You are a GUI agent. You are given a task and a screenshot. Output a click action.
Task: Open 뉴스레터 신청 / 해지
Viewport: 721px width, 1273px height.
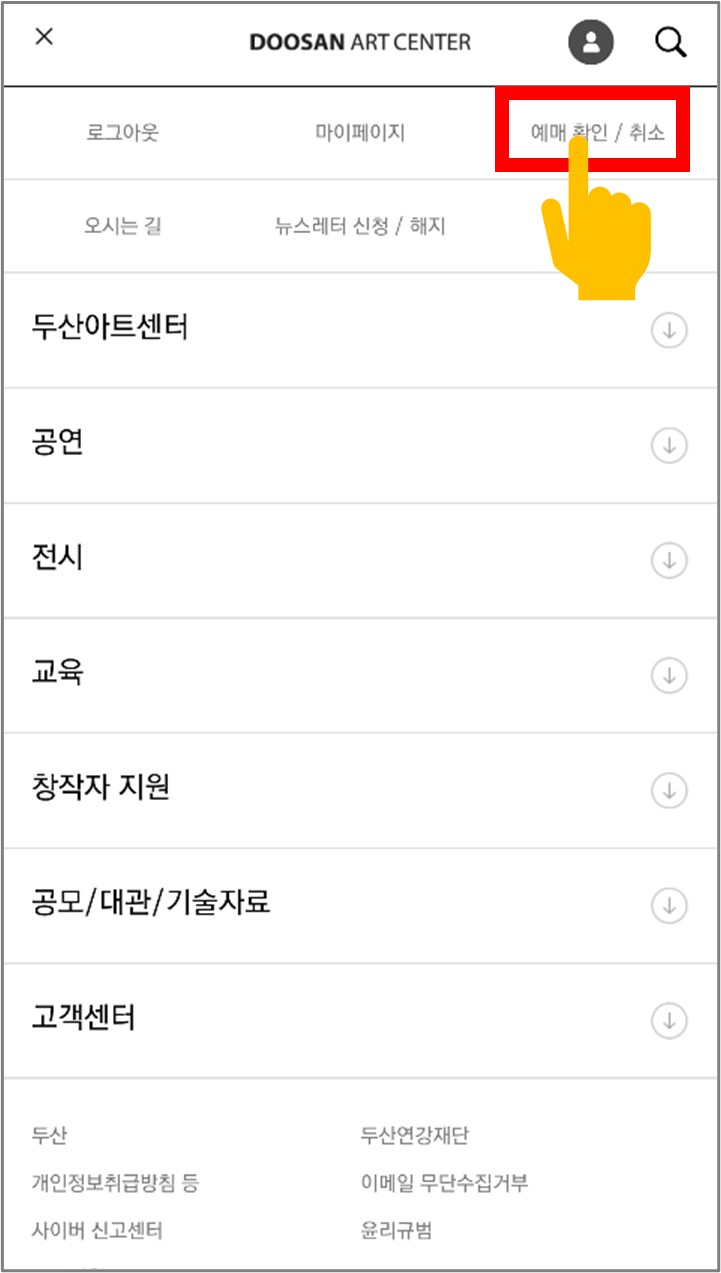pyautogui.click(x=360, y=226)
